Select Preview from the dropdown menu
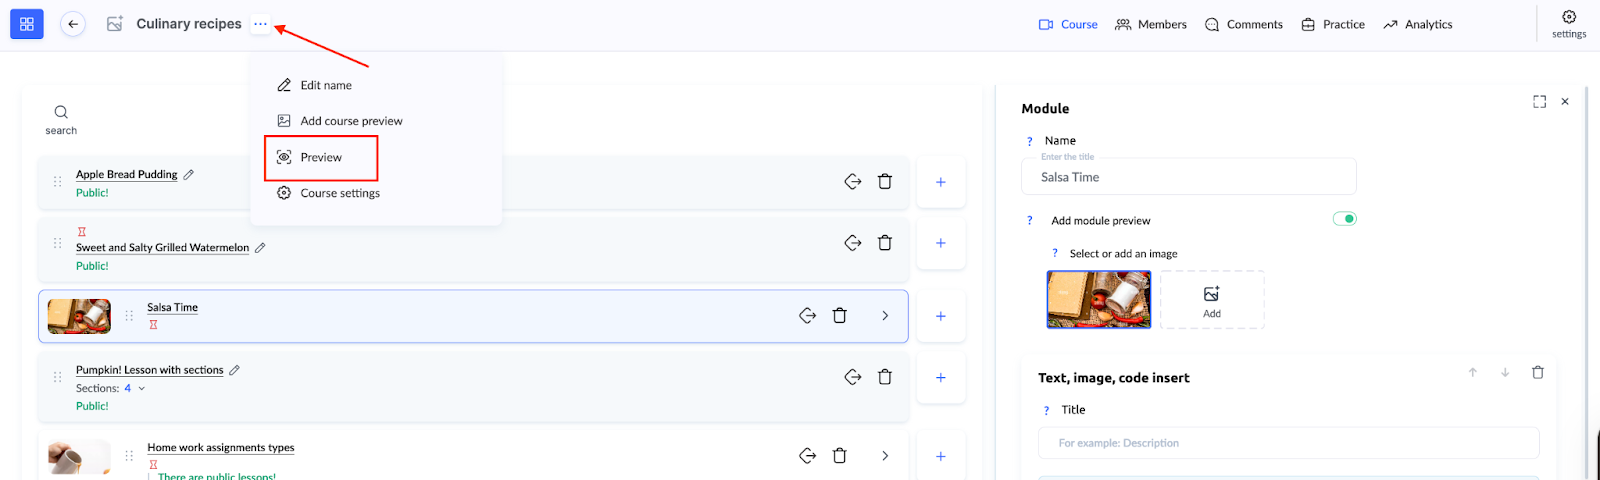The image size is (1600, 480). coord(321,158)
